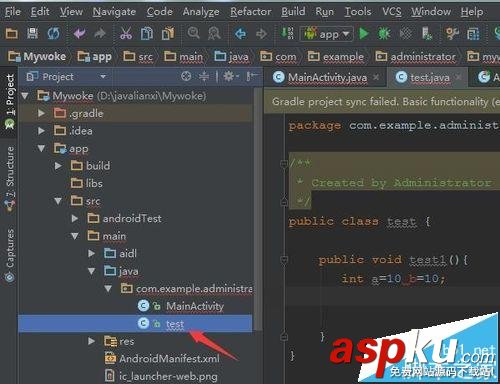Collapse src folder arrow
500x384 pixels.
58,201
